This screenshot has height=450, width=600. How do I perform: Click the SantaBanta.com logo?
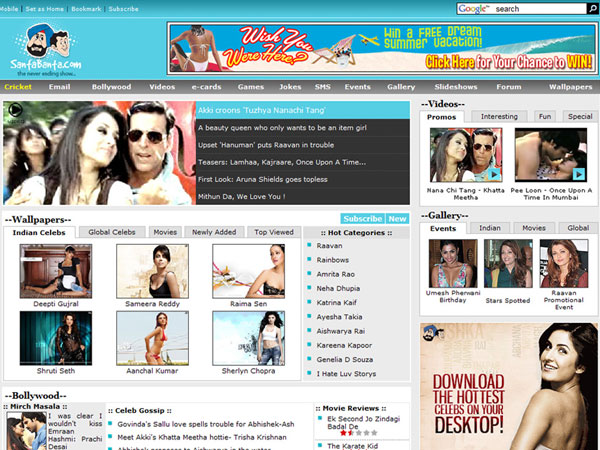pyautogui.click(x=46, y=50)
